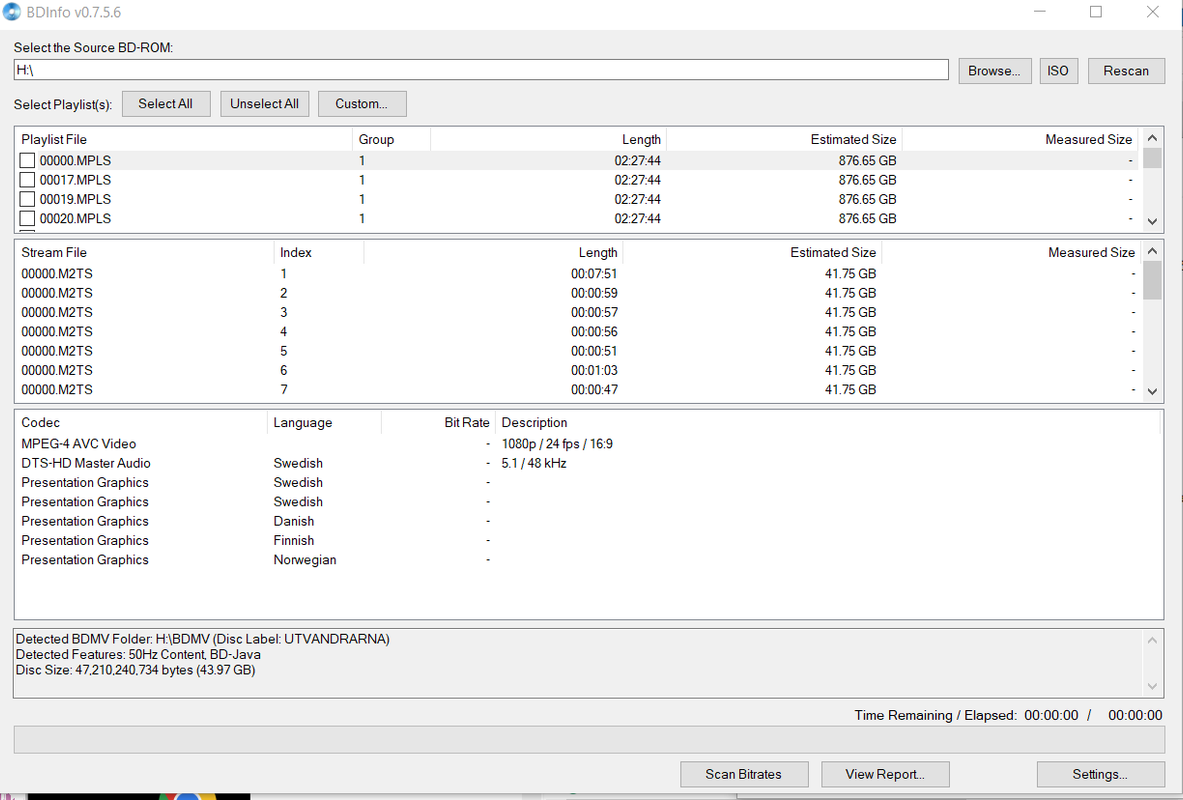1183x800 pixels.
Task: Click Unselect All button
Action: [264, 104]
